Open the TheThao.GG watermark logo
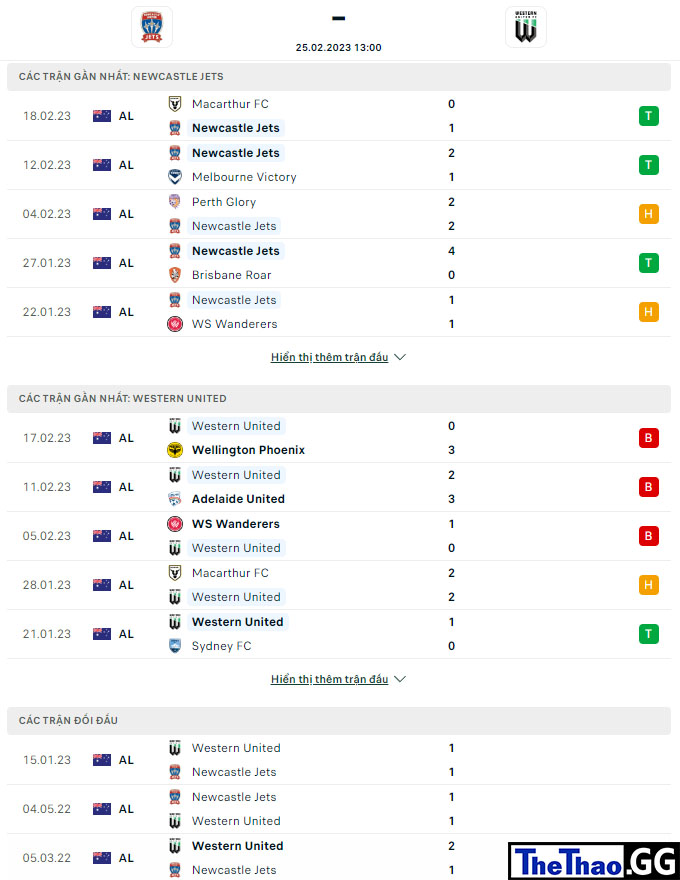680x880 pixels. 594,861
